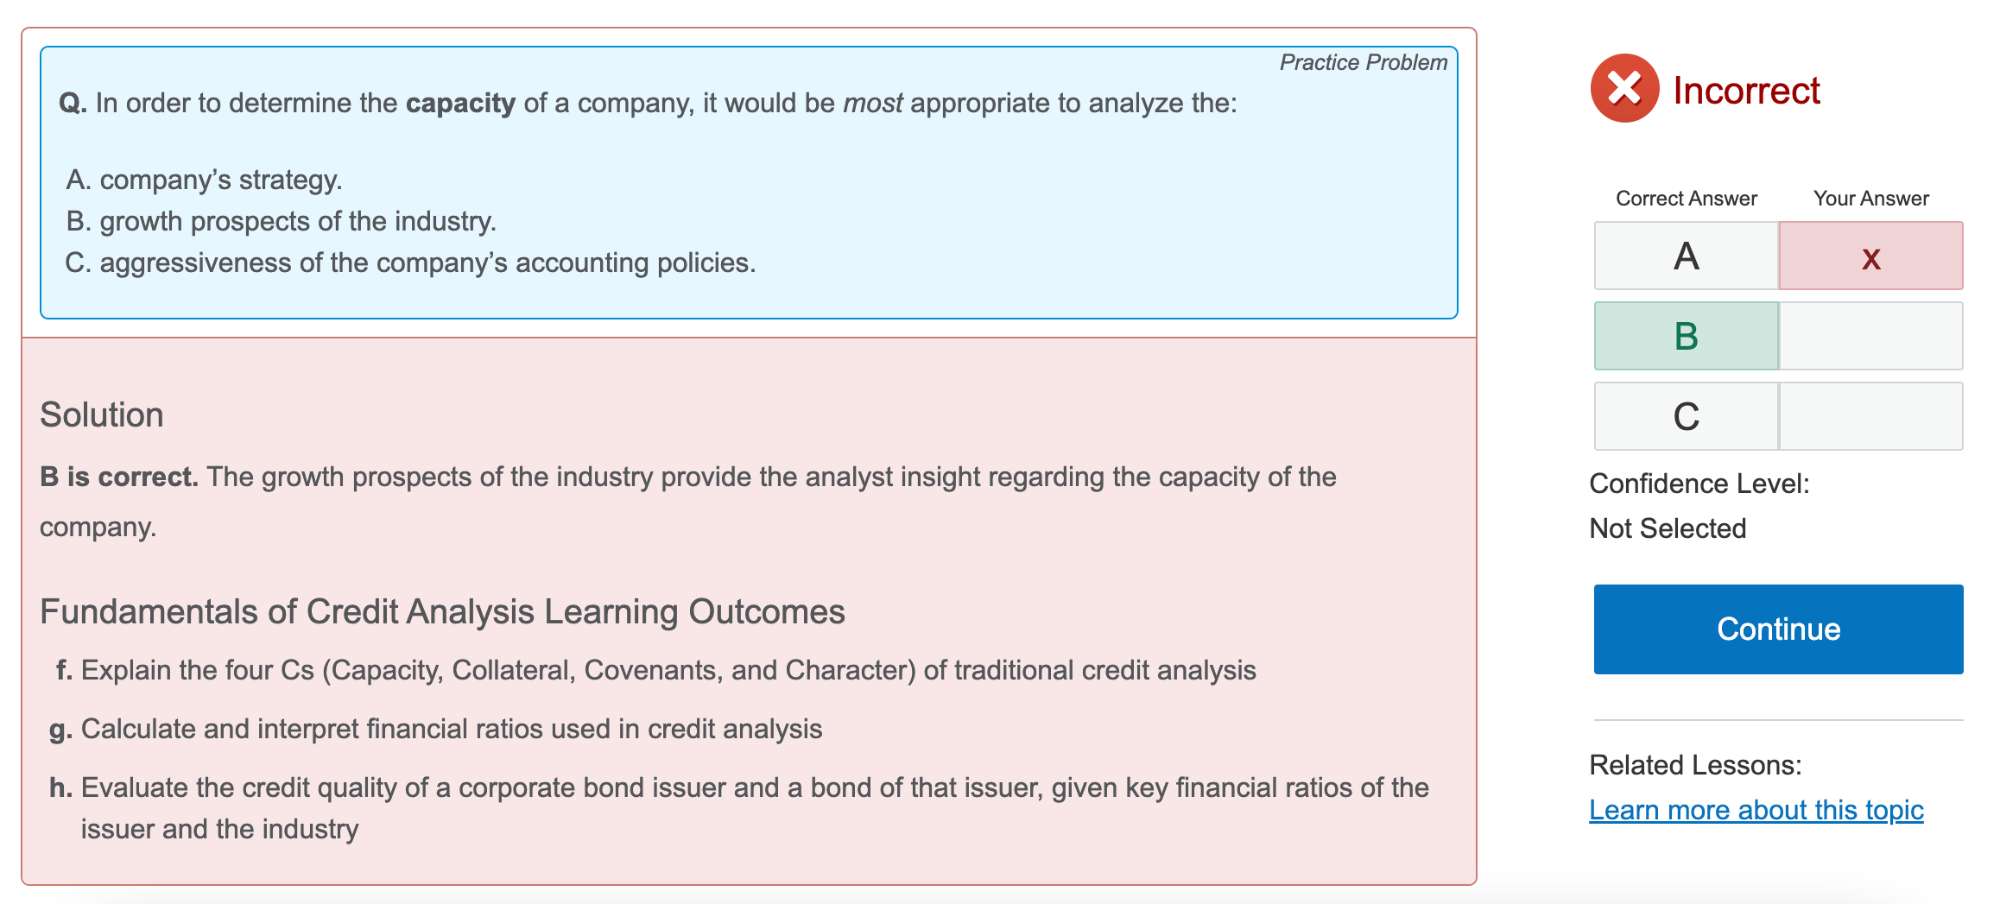The image size is (2000, 904).
Task: Click the empty Your Answer cell beside C
Action: (1870, 416)
